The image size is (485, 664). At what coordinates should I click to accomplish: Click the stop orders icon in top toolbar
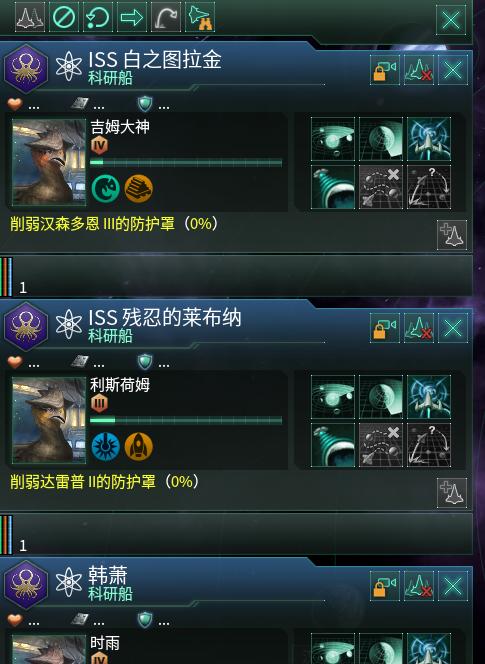click(x=64, y=17)
